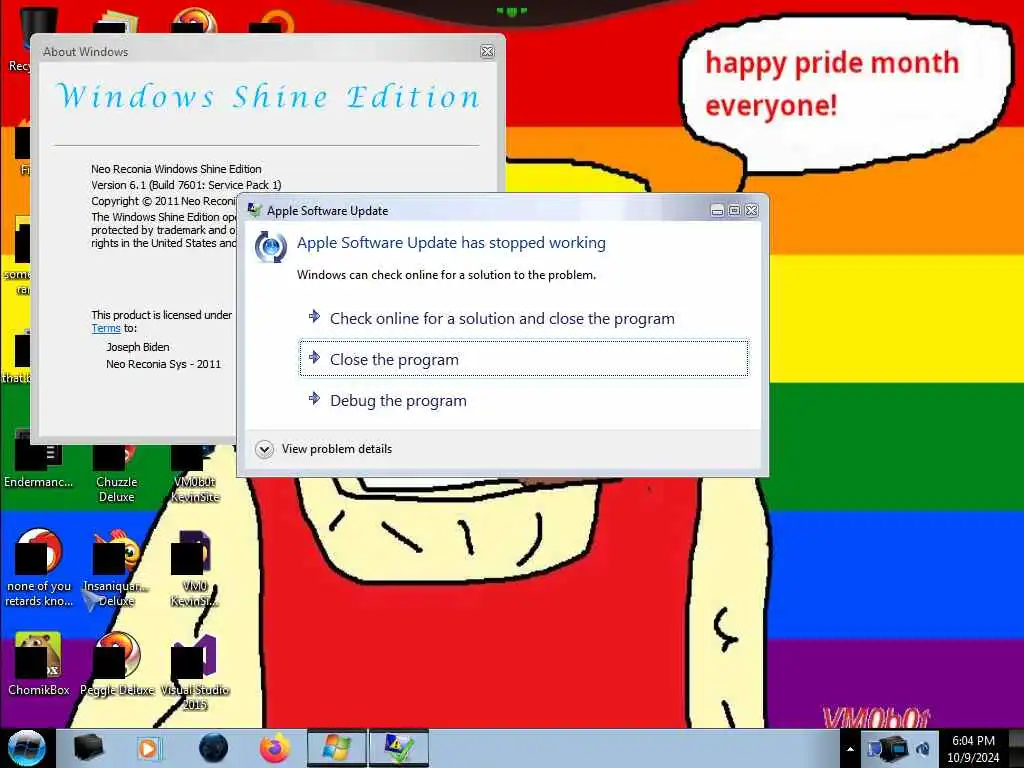Click the Windows can check online for a solution text
The image size is (1024, 768).
click(447, 275)
